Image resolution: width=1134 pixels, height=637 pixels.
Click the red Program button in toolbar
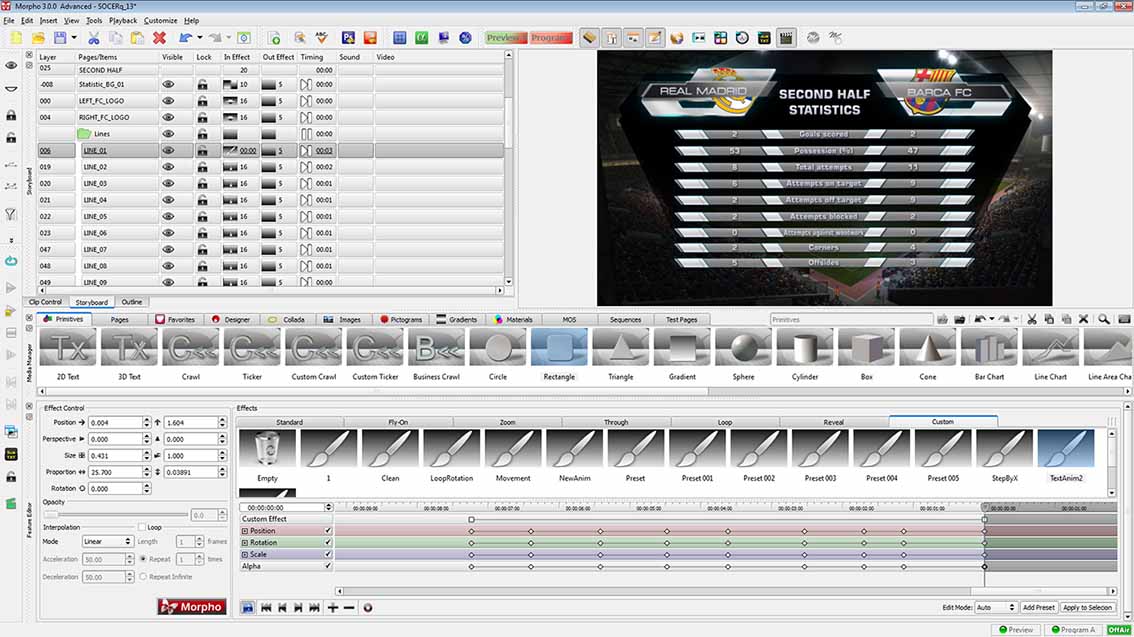pos(550,38)
